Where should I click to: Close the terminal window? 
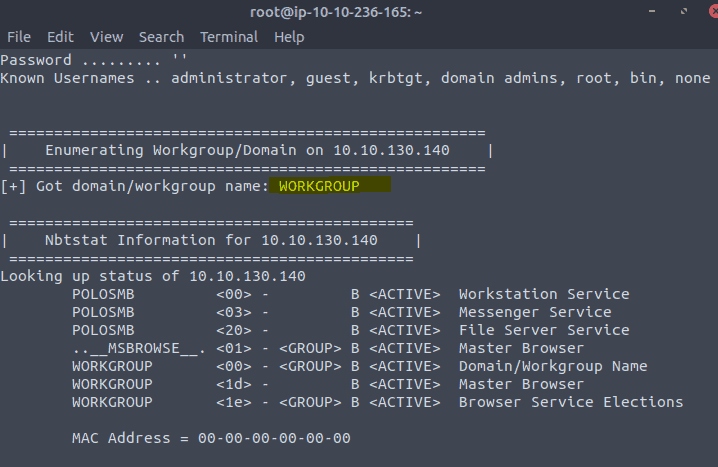coord(713,11)
